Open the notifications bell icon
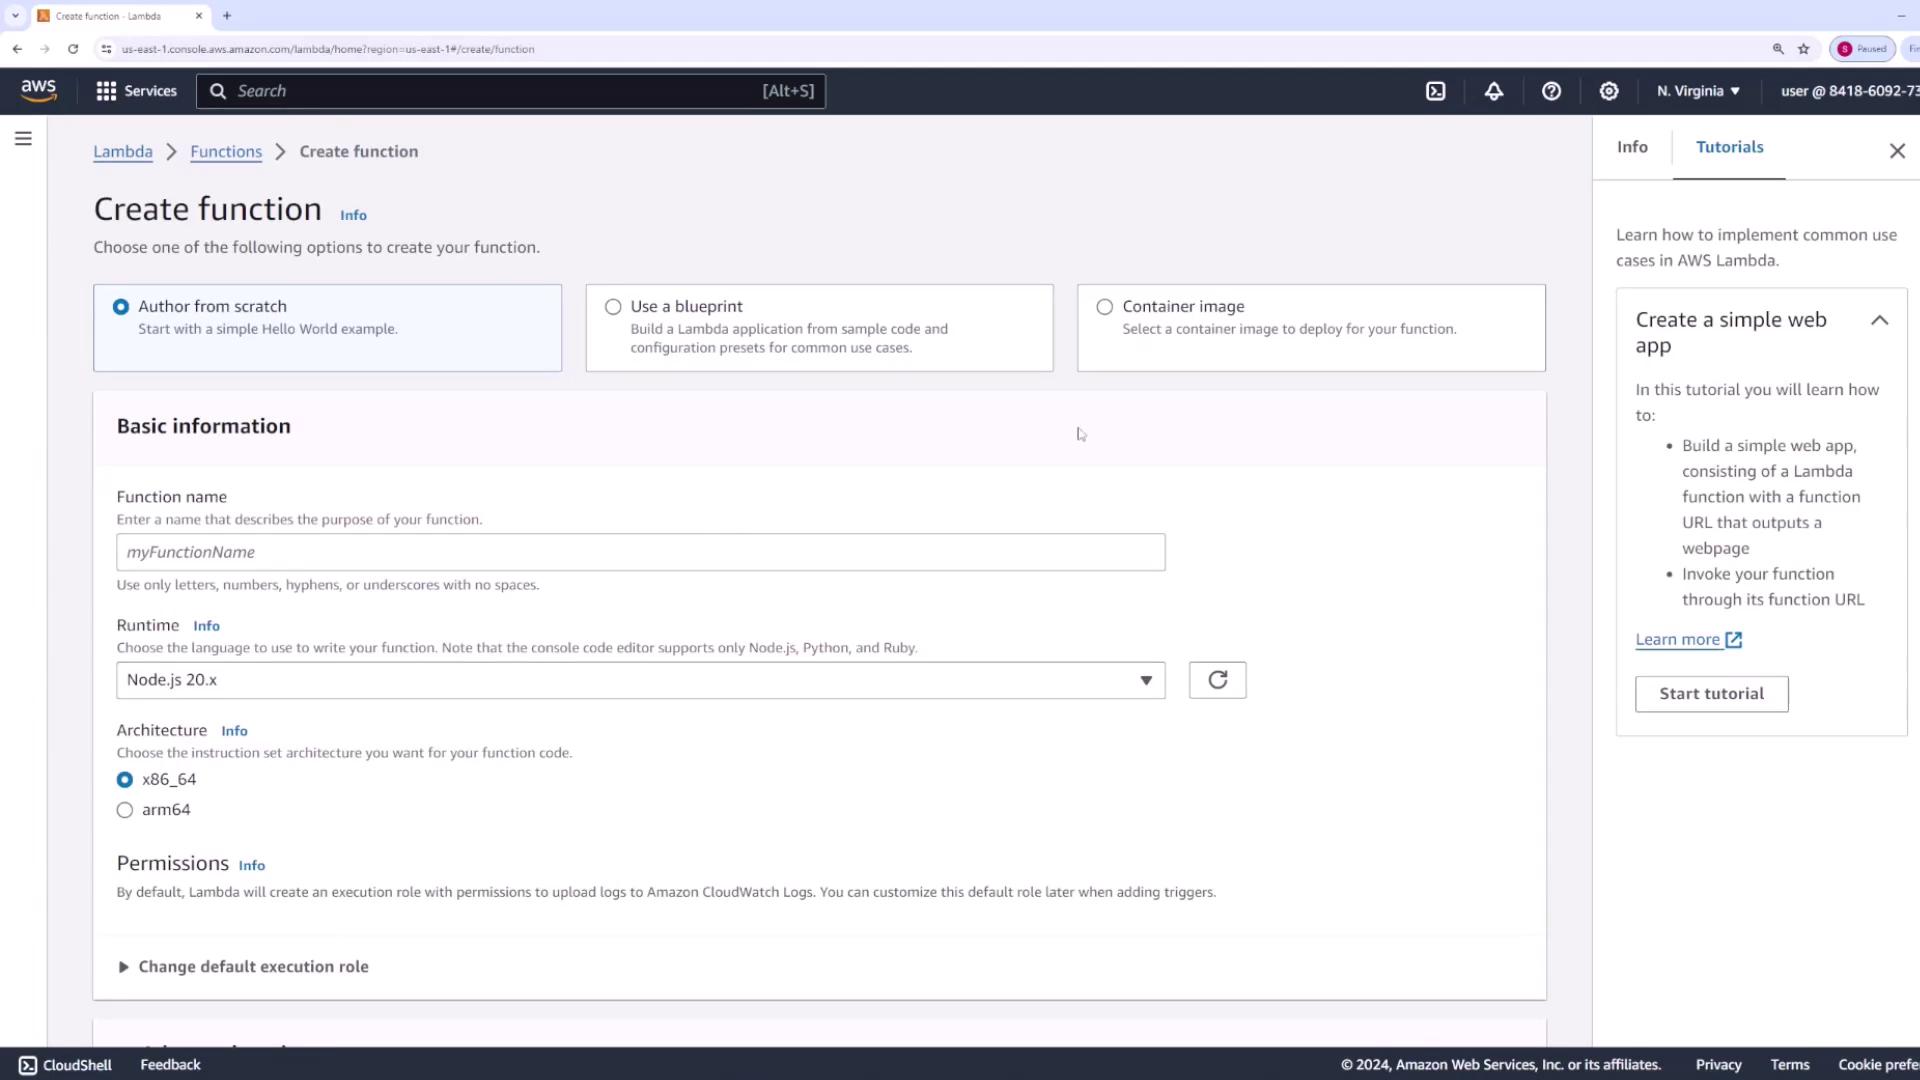This screenshot has height=1080, width=1920. point(1493,91)
